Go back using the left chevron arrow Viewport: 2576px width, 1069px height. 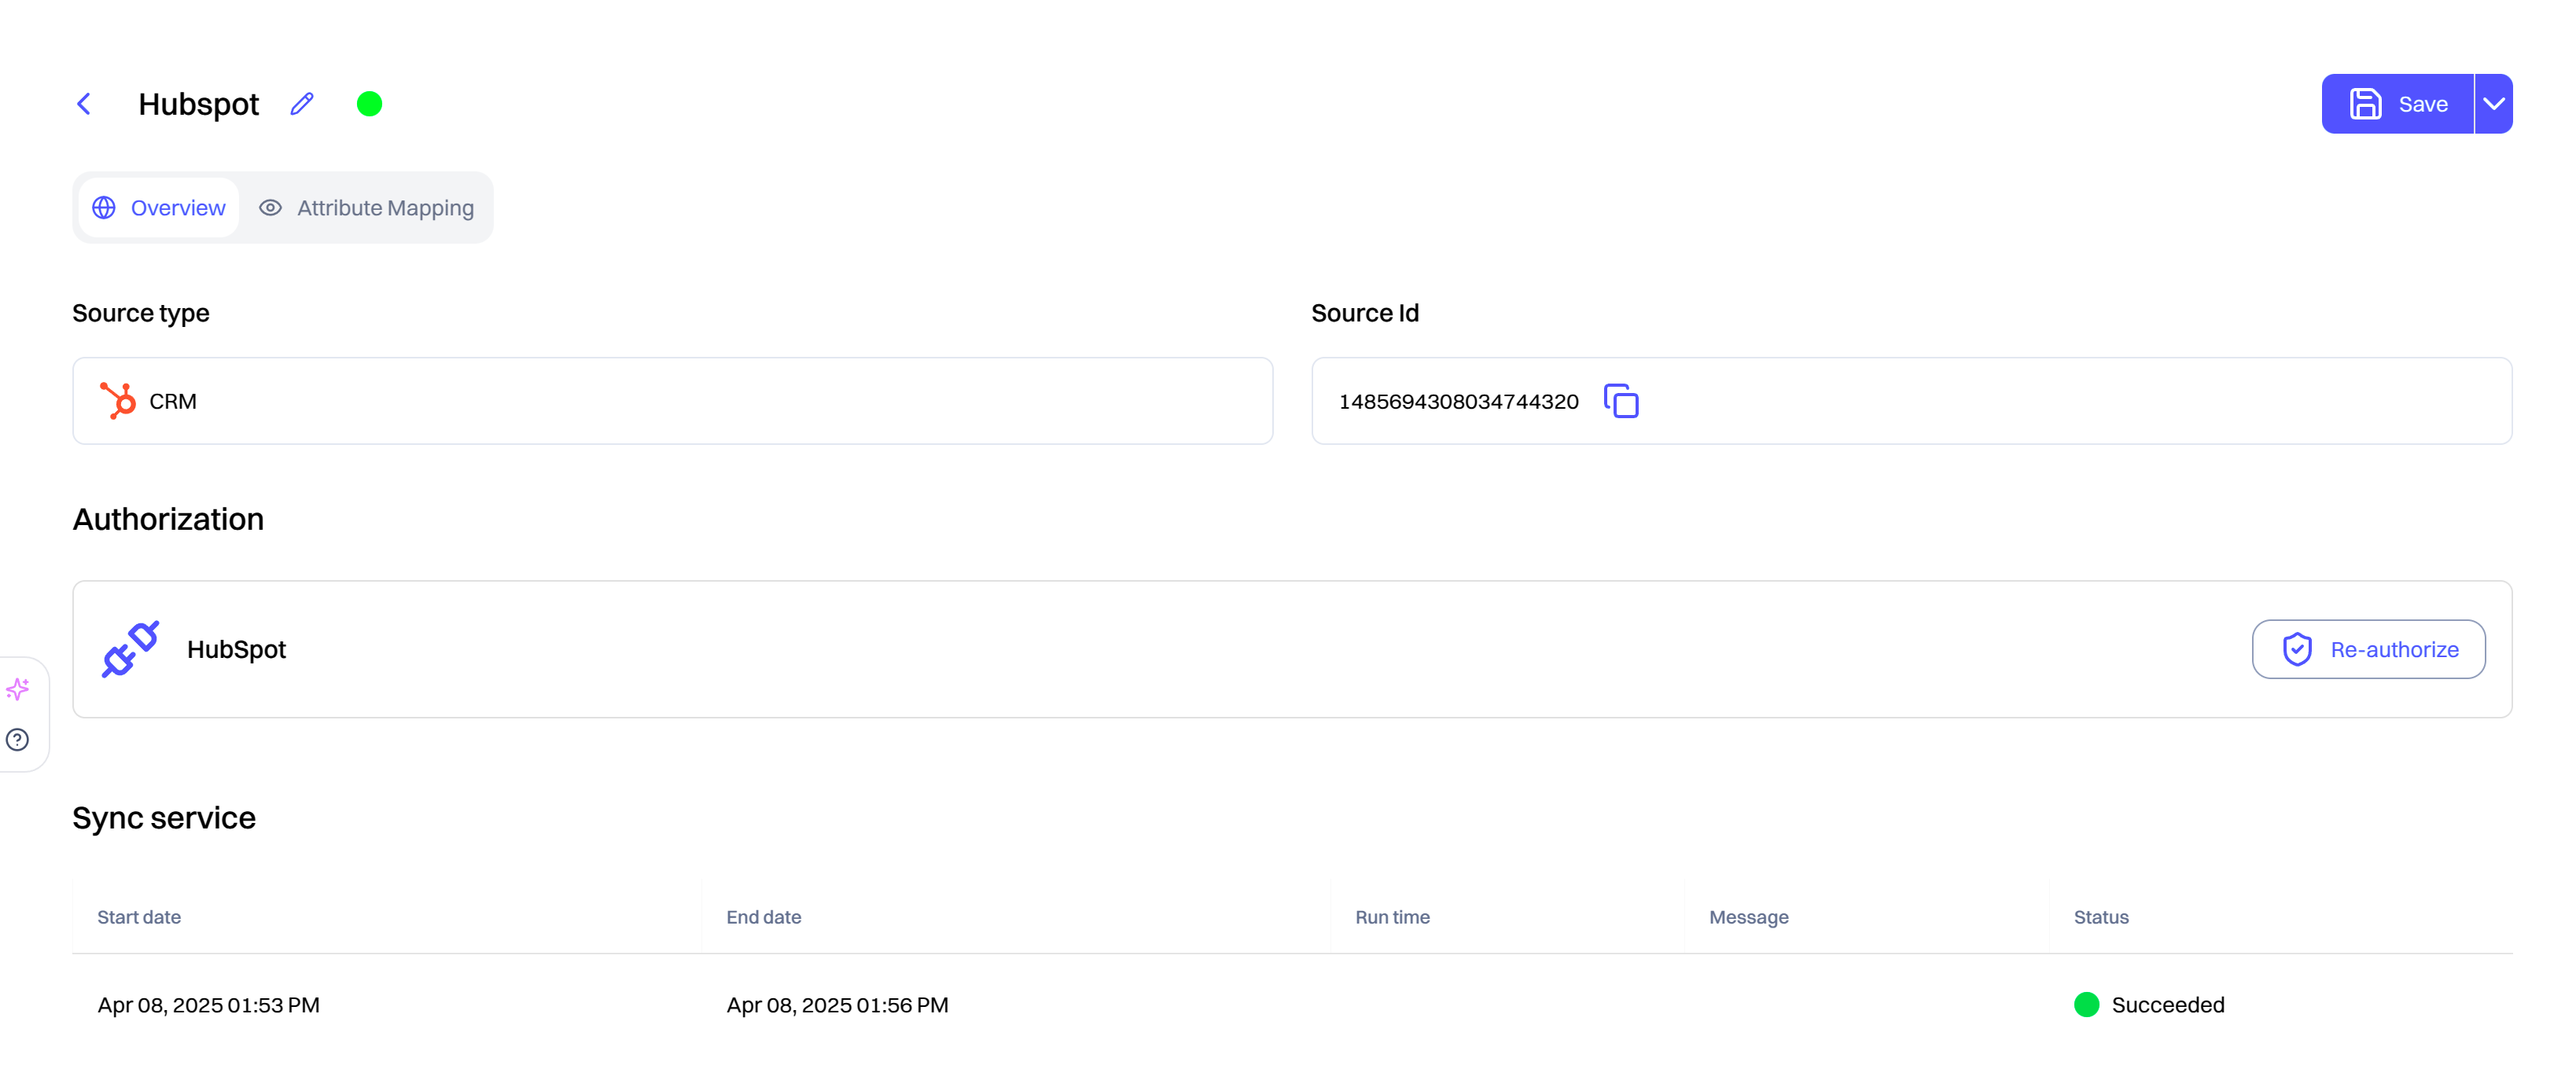[x=84, y=104]
